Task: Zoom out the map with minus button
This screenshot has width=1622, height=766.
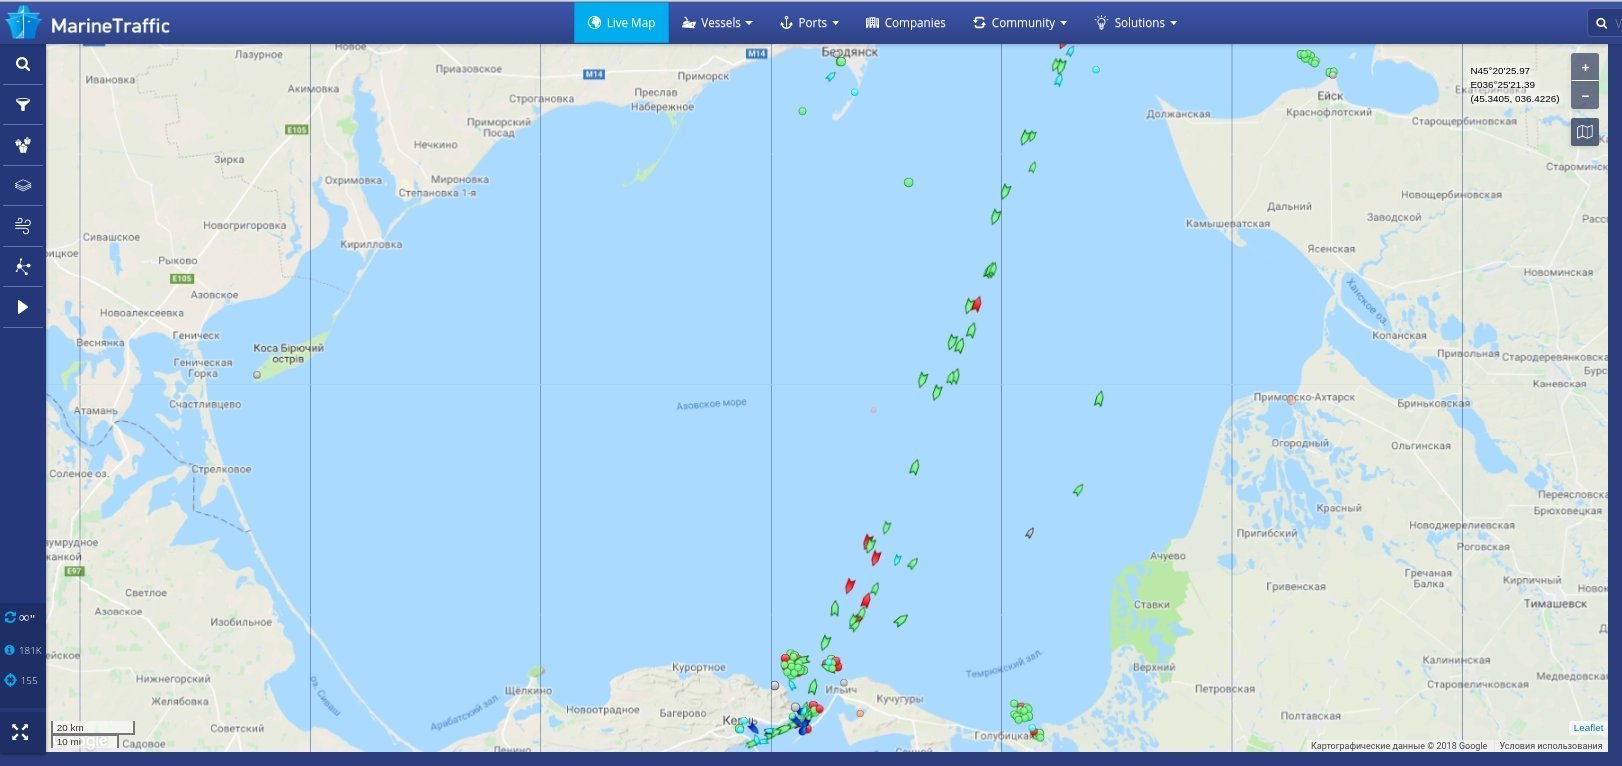Action: coord(1585,96)
